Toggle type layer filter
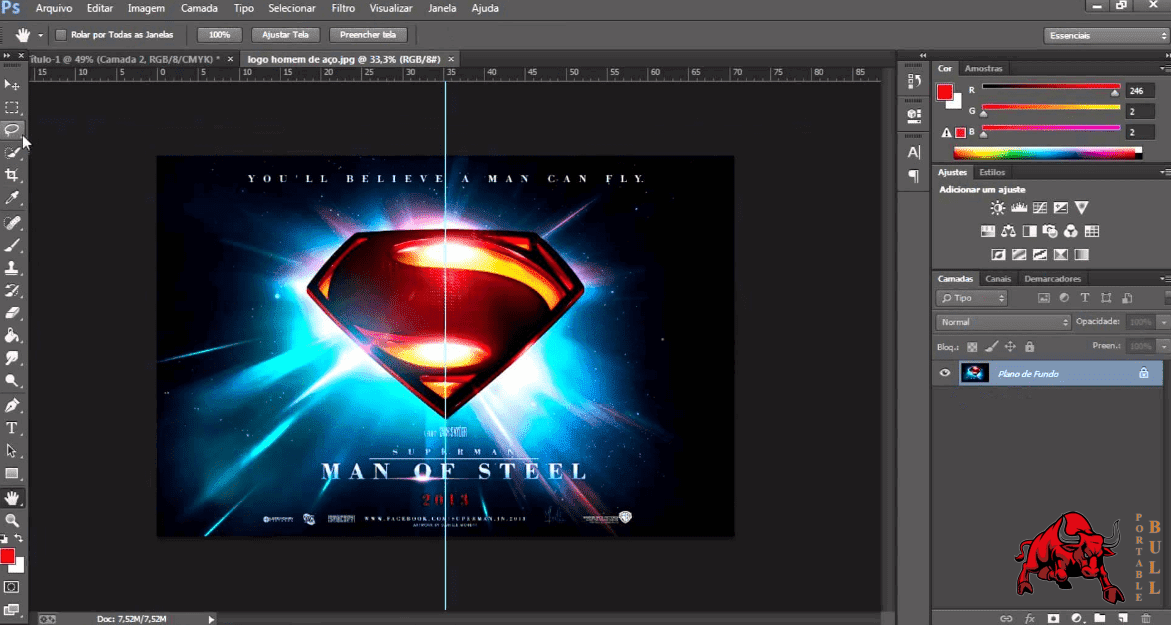The width and height of the screenshot is (1171, 625). [x=1084, y=298]
